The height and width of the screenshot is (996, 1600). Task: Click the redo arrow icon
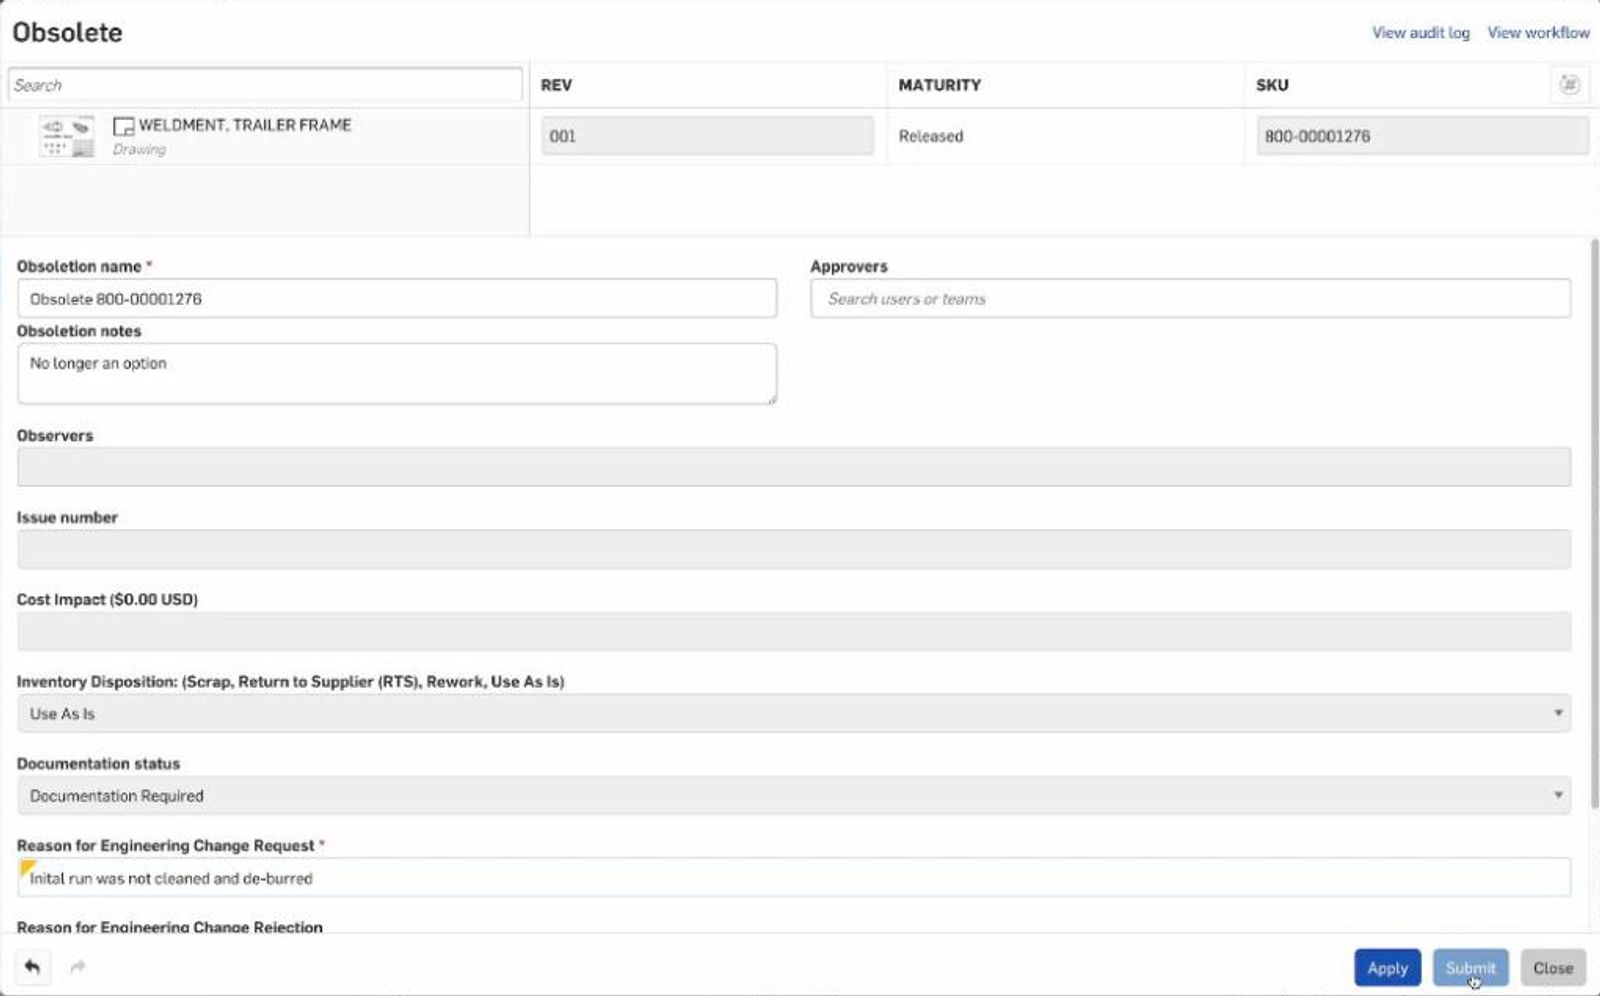(x=78, y=967)
